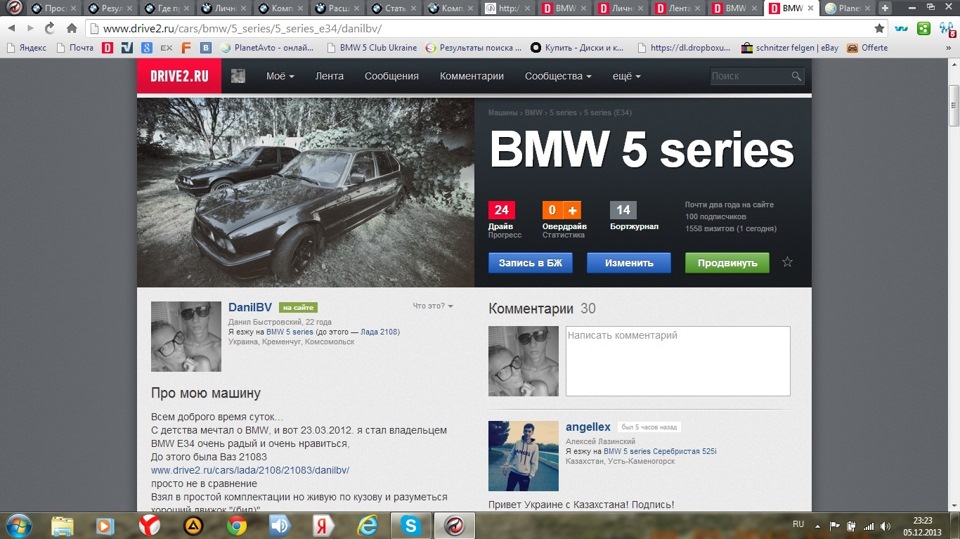Click the 'Запись в БЖ' button

coord(530,263)
